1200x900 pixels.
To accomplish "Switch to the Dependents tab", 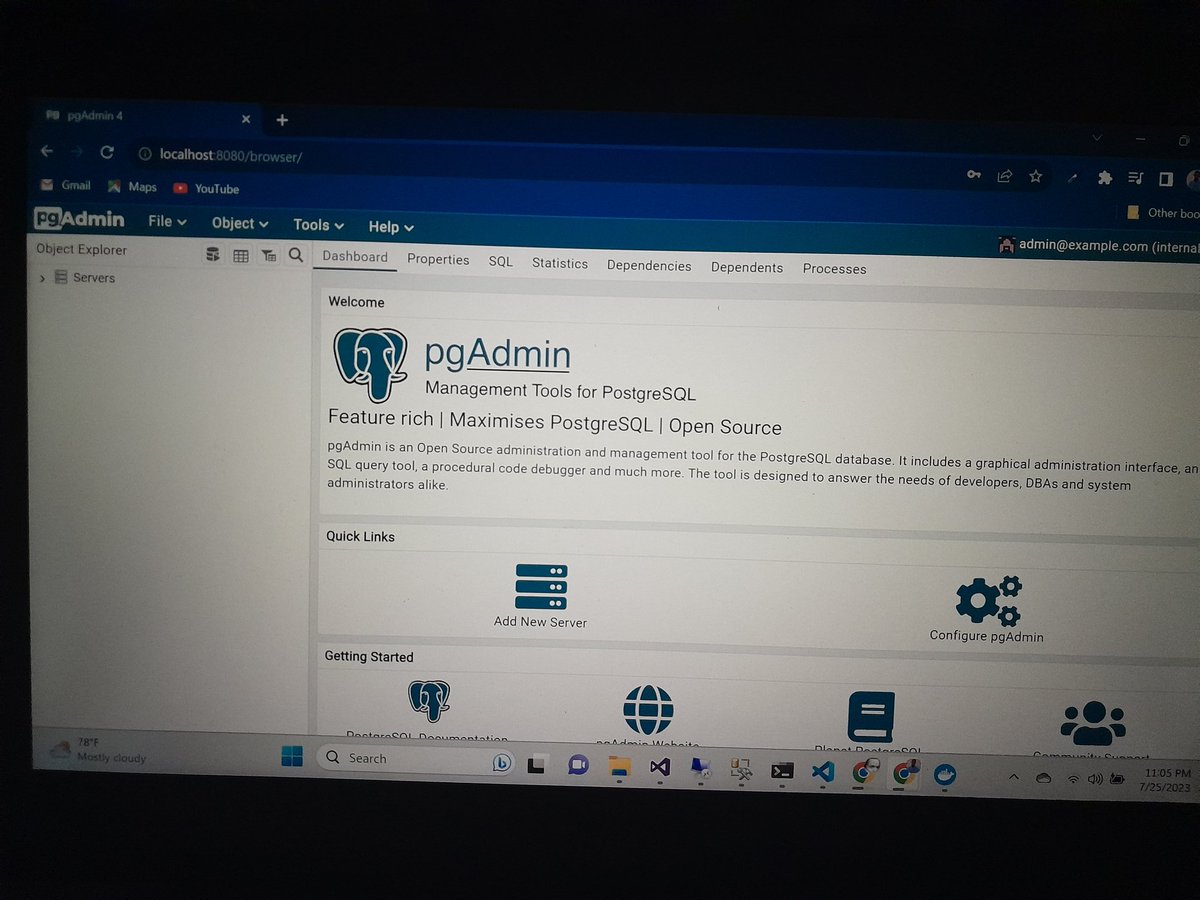I will (x=747, y=268).
